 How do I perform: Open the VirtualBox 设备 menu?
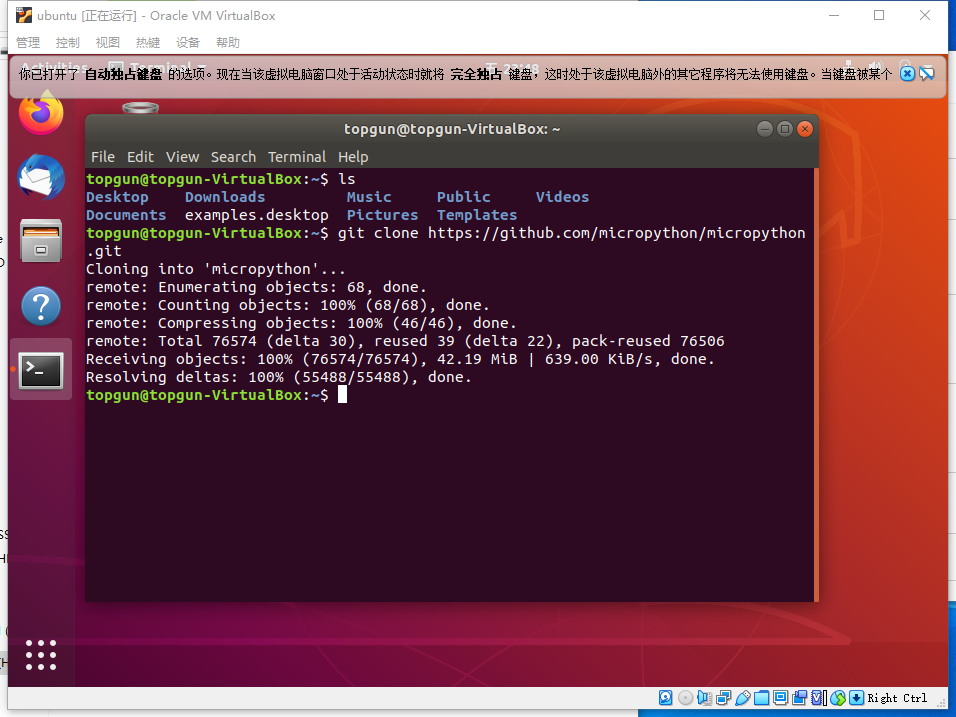(x=188, y=42)
